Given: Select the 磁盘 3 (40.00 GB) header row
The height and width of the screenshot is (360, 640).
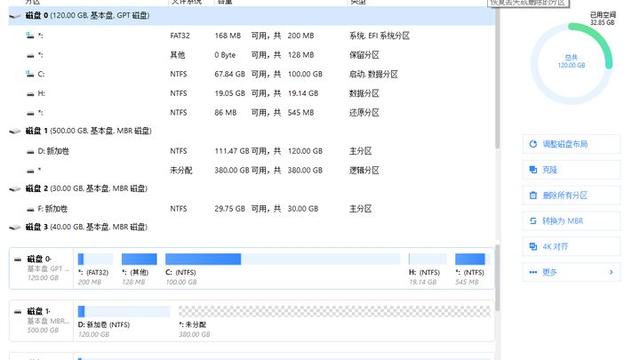Looking at the screenshot, I should coord(251,227).
